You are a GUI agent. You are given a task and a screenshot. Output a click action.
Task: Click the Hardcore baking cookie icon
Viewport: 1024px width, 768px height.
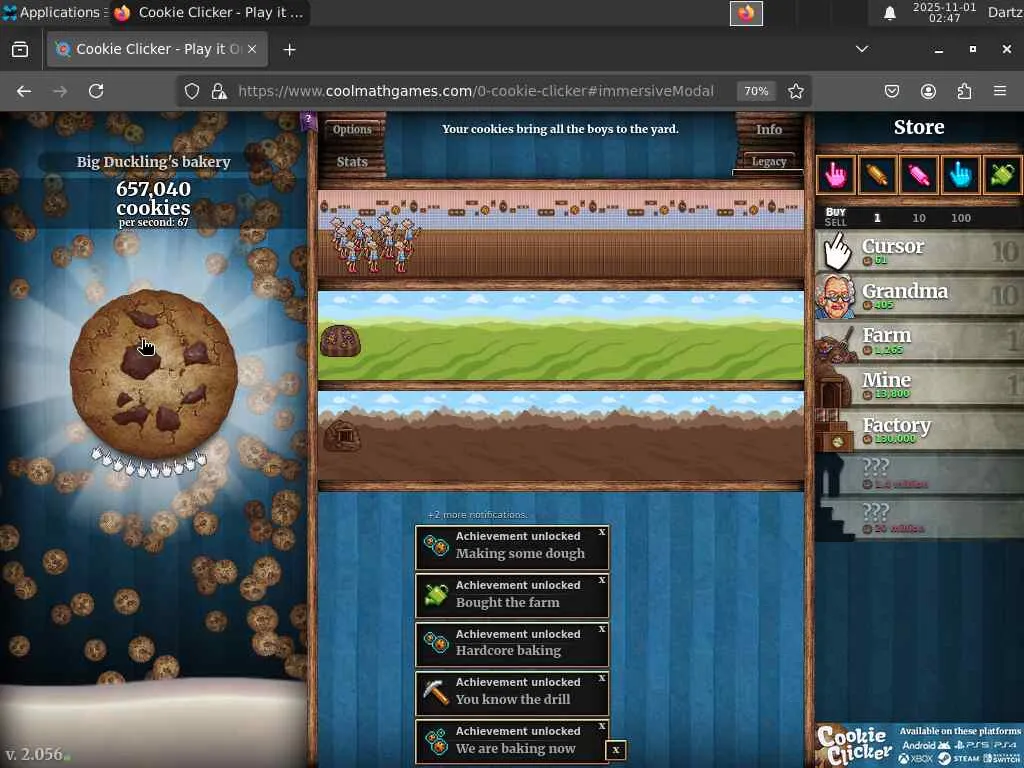tap(436, 643)
